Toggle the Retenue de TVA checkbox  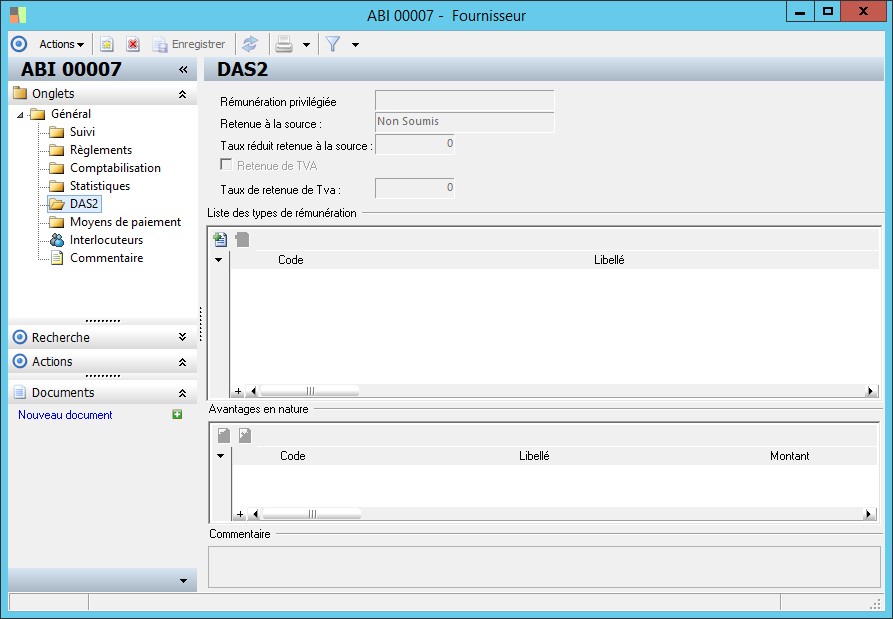point(226,166)
